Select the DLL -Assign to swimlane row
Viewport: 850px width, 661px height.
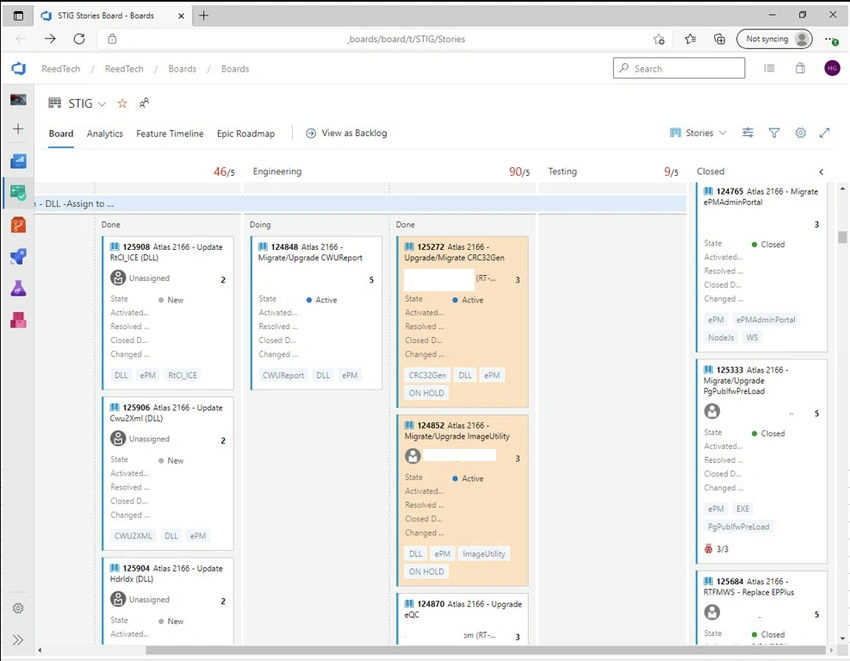(x=360, y=204)
